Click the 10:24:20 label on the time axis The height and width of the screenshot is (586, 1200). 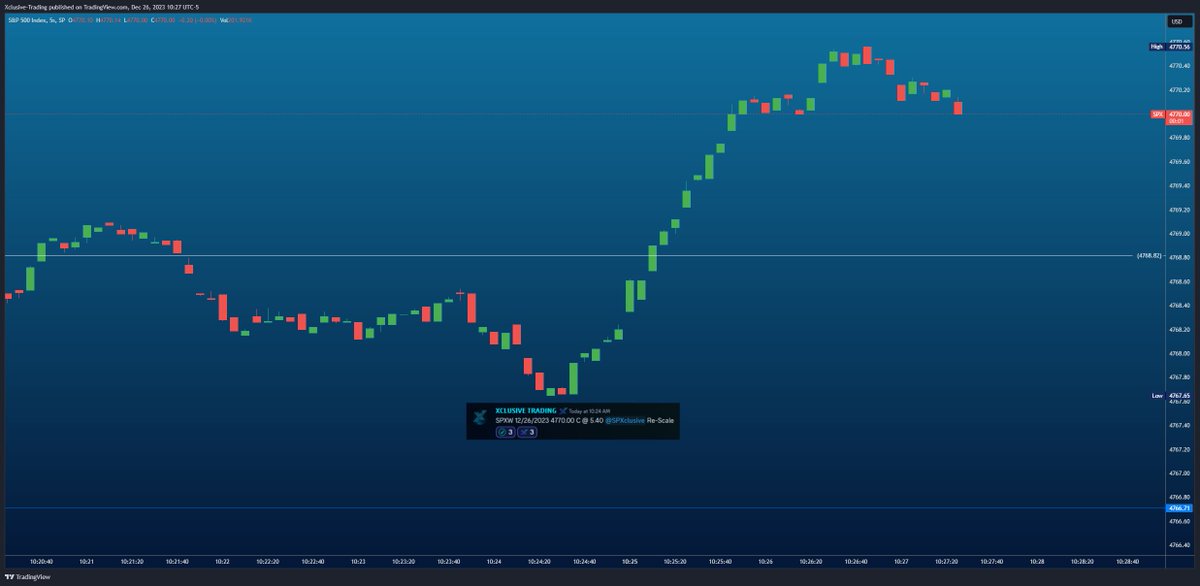click(x=539, y=561)
